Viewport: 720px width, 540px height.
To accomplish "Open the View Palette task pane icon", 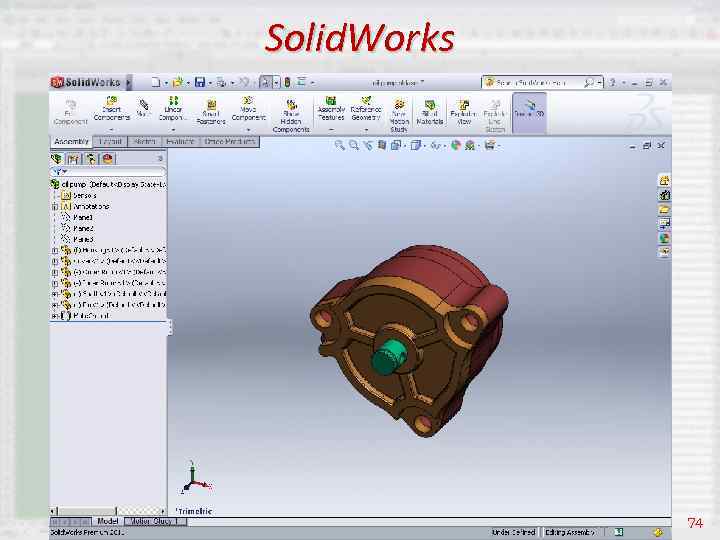I will pos(664,224).
